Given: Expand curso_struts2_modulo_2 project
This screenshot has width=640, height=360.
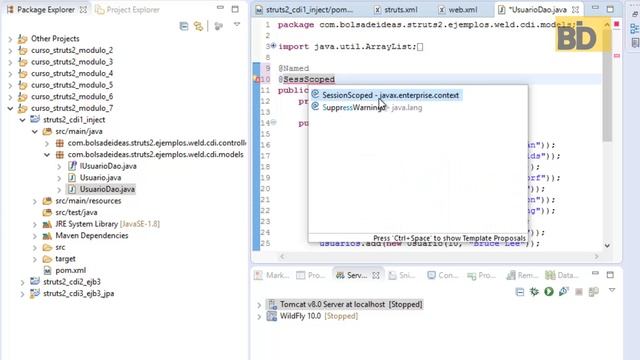Looking at the screenshot, I should 10,51.
